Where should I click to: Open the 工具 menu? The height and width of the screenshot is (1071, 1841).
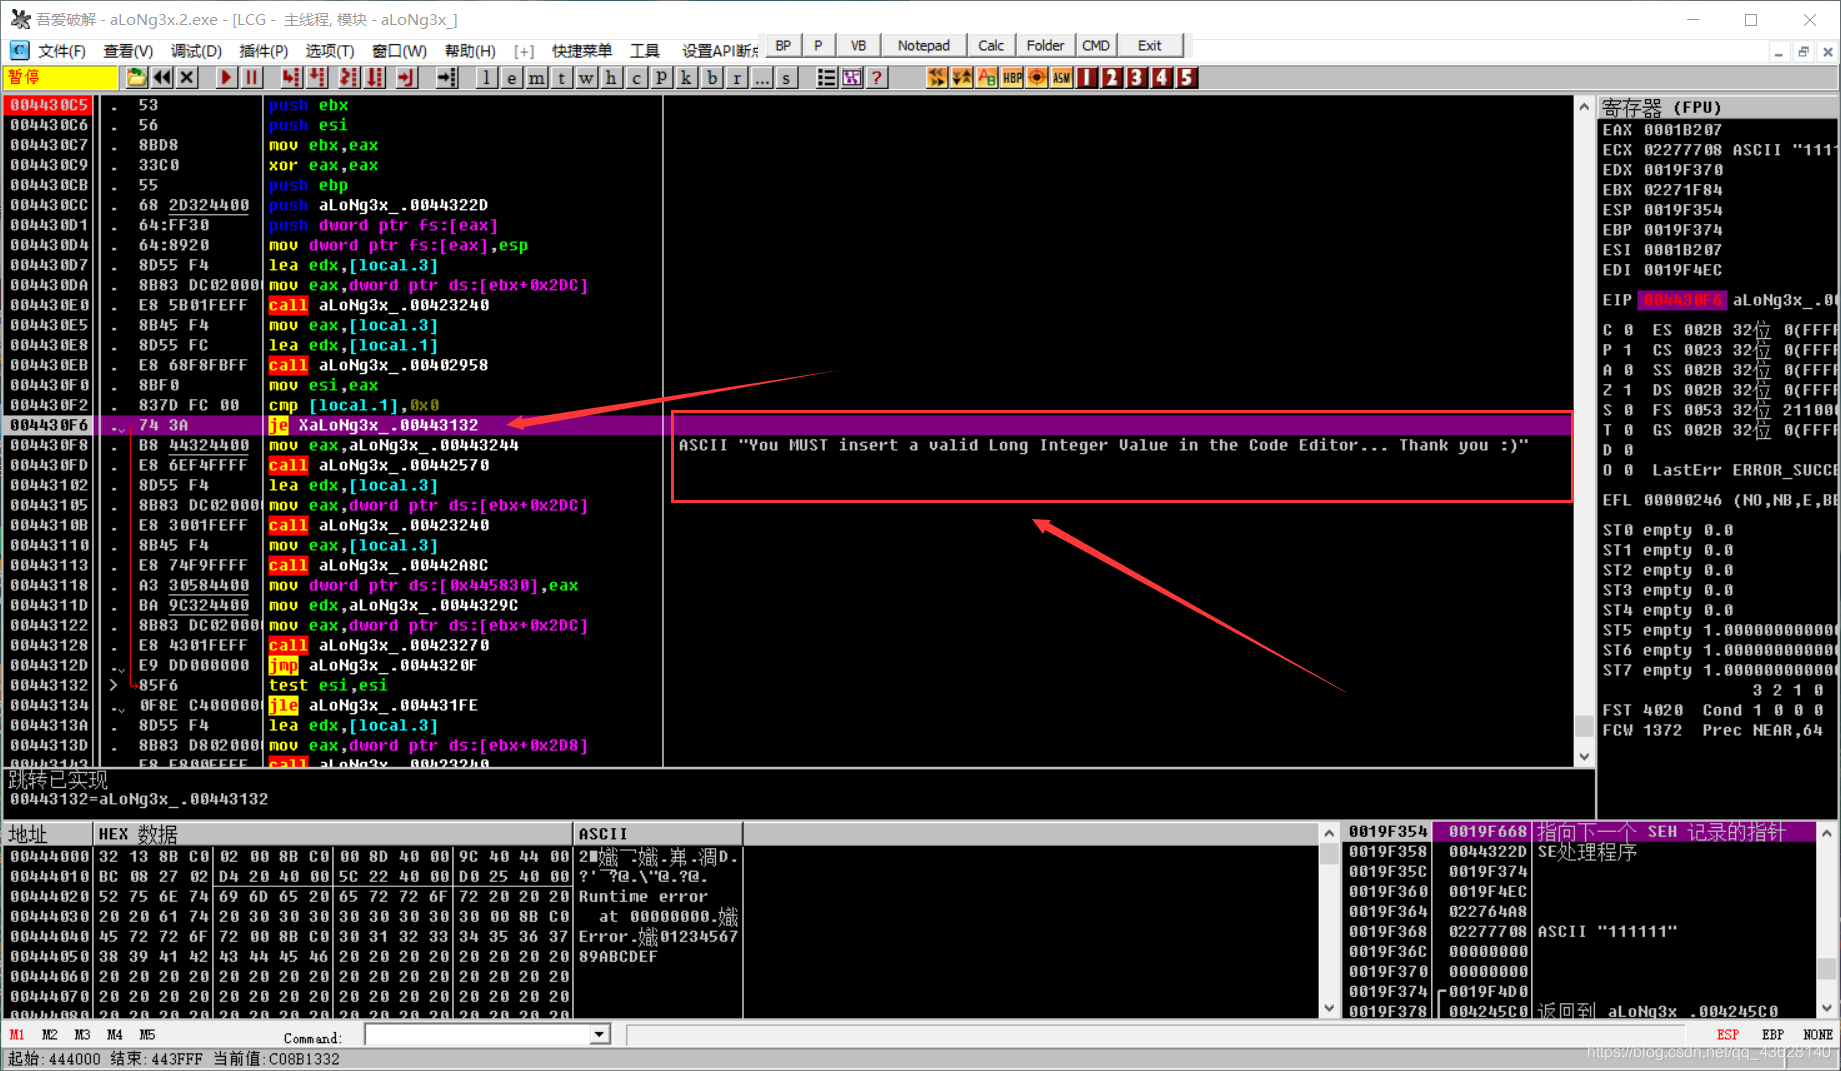pos(645,50)
